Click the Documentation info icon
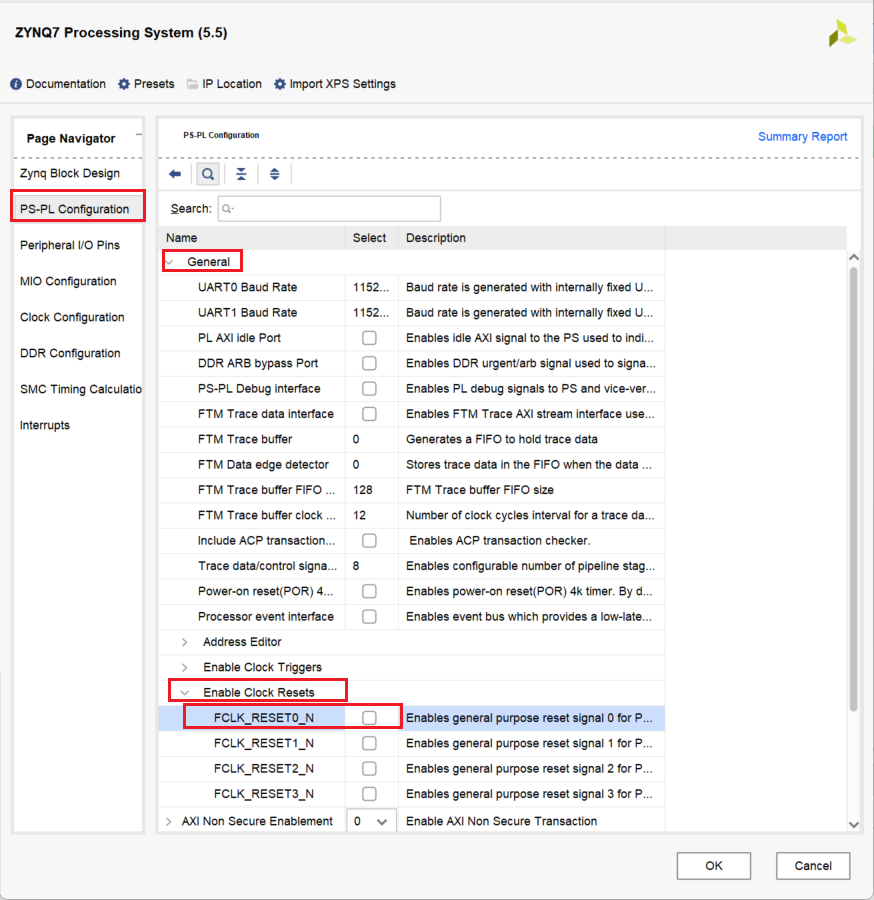874x900 pixels. (x=16, y=84)
